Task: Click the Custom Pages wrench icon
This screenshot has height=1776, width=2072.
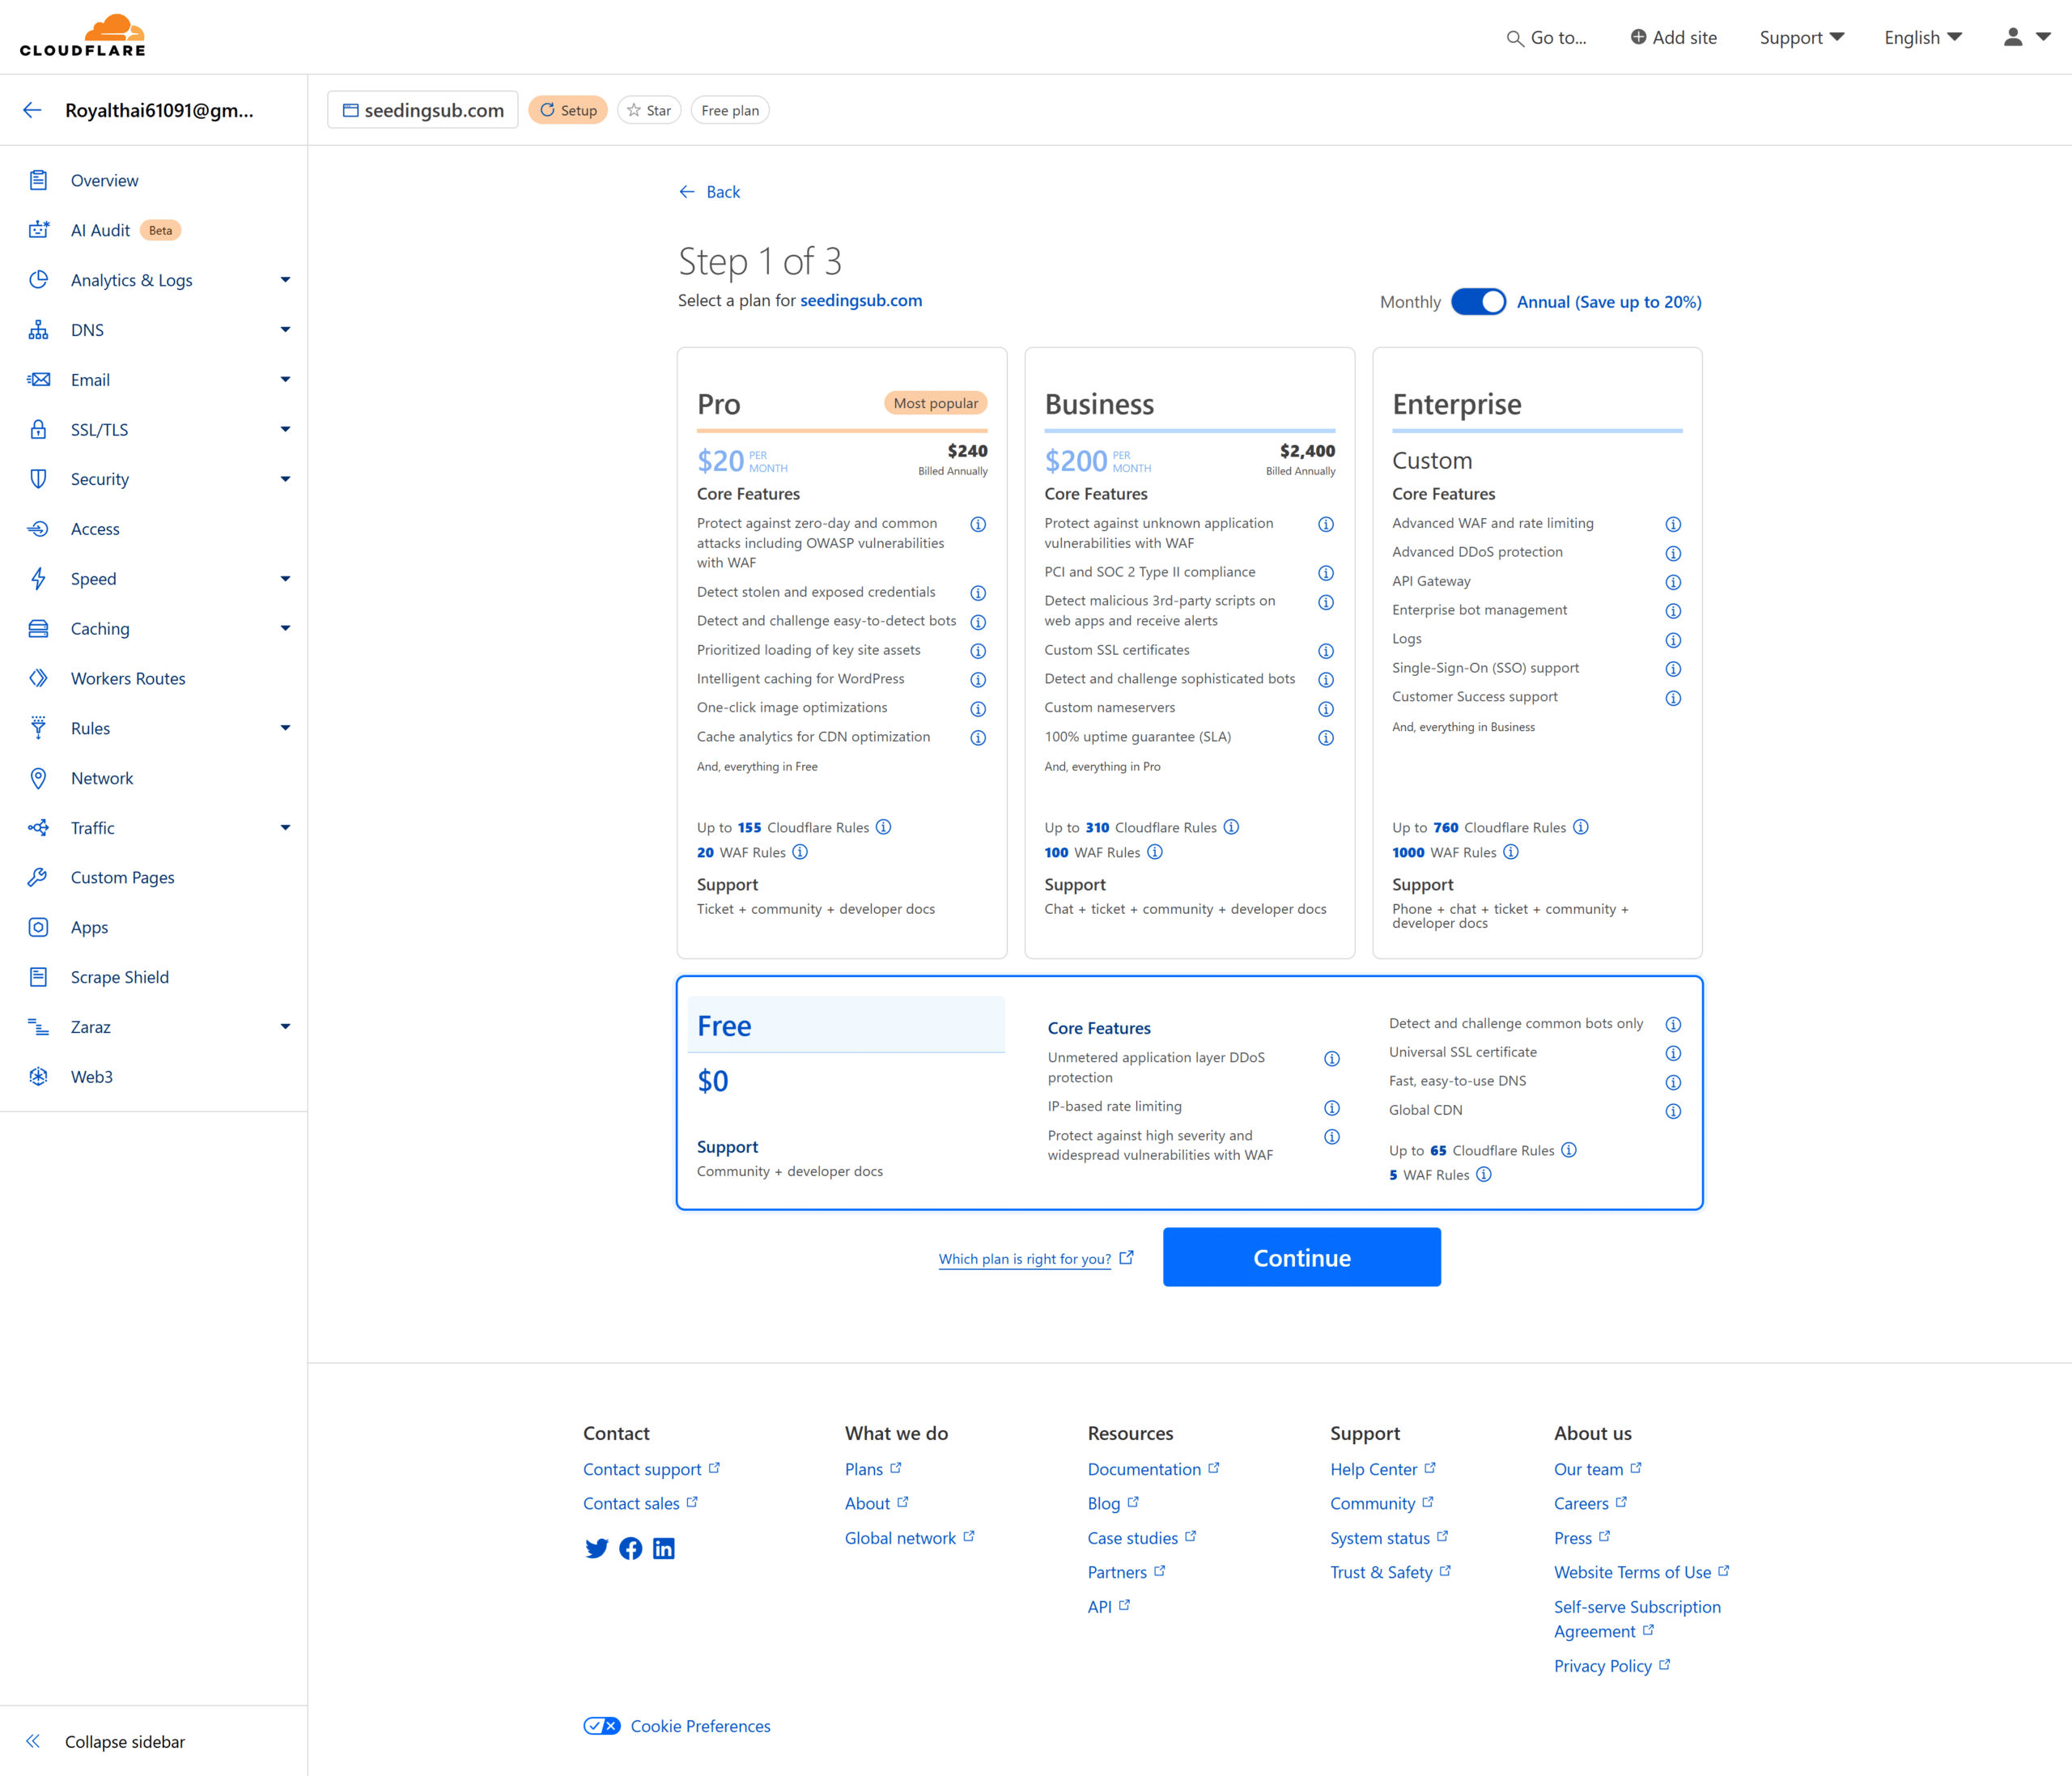Action: [x=38, y=877]
